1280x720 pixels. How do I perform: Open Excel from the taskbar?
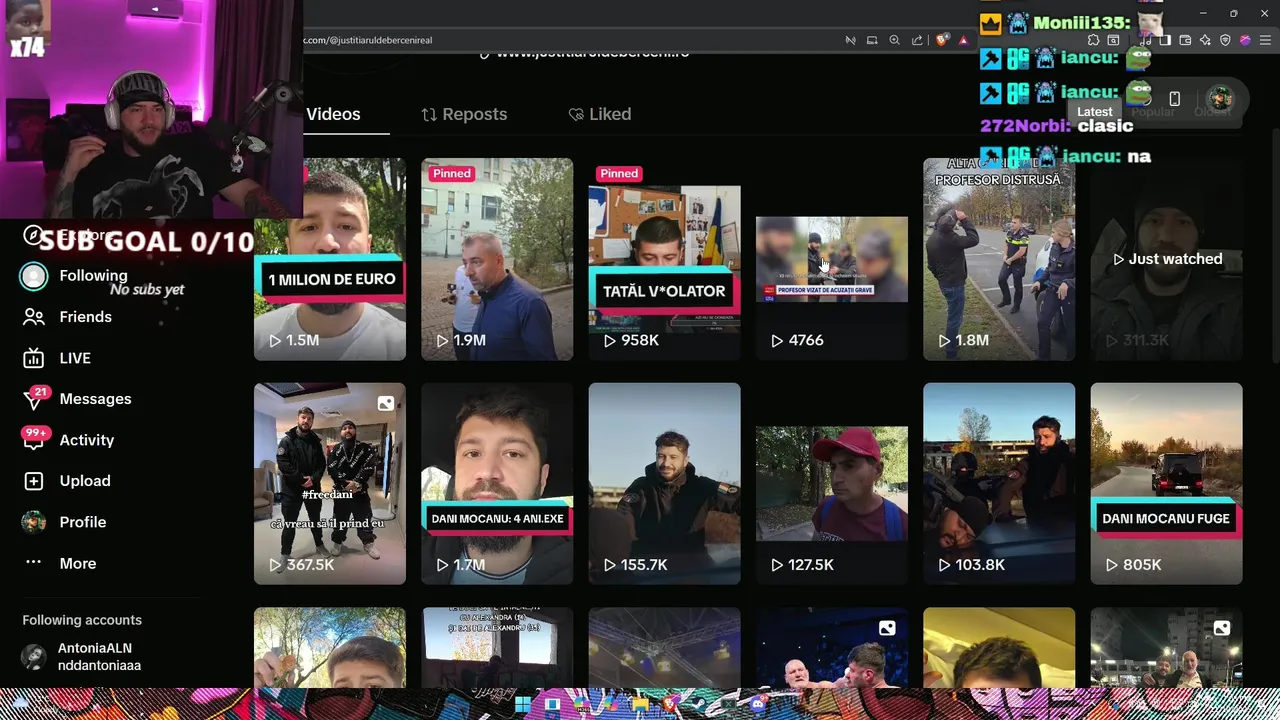pyautogui.click(x=729, y=704)
